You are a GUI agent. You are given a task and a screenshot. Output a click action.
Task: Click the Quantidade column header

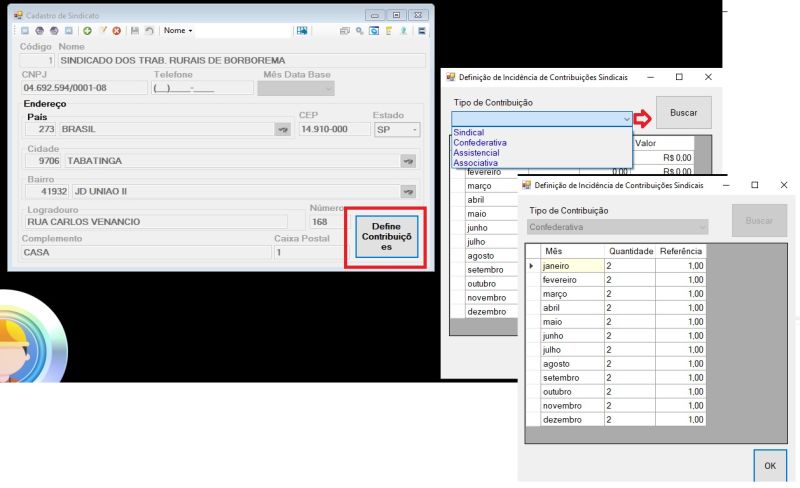pos(630,251)
